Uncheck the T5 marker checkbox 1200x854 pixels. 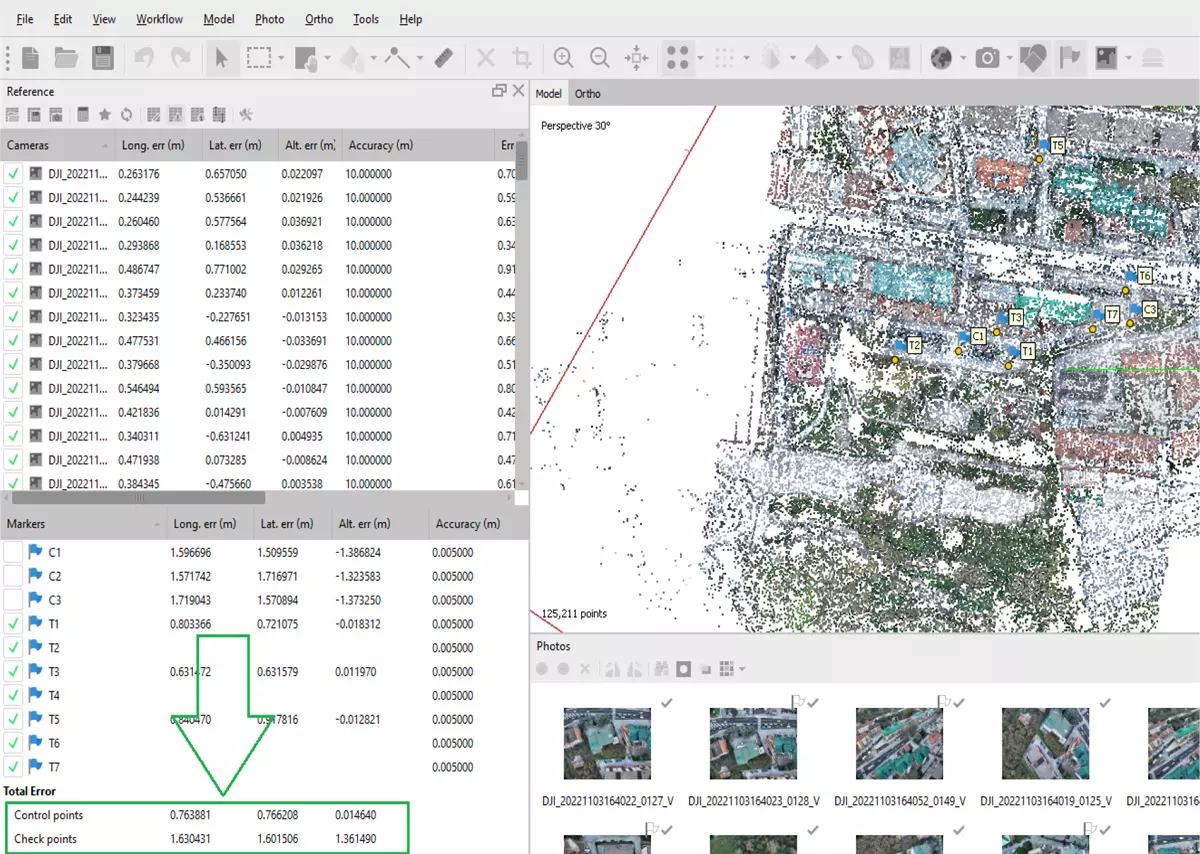pyautogui.click(x=13, y=719)
